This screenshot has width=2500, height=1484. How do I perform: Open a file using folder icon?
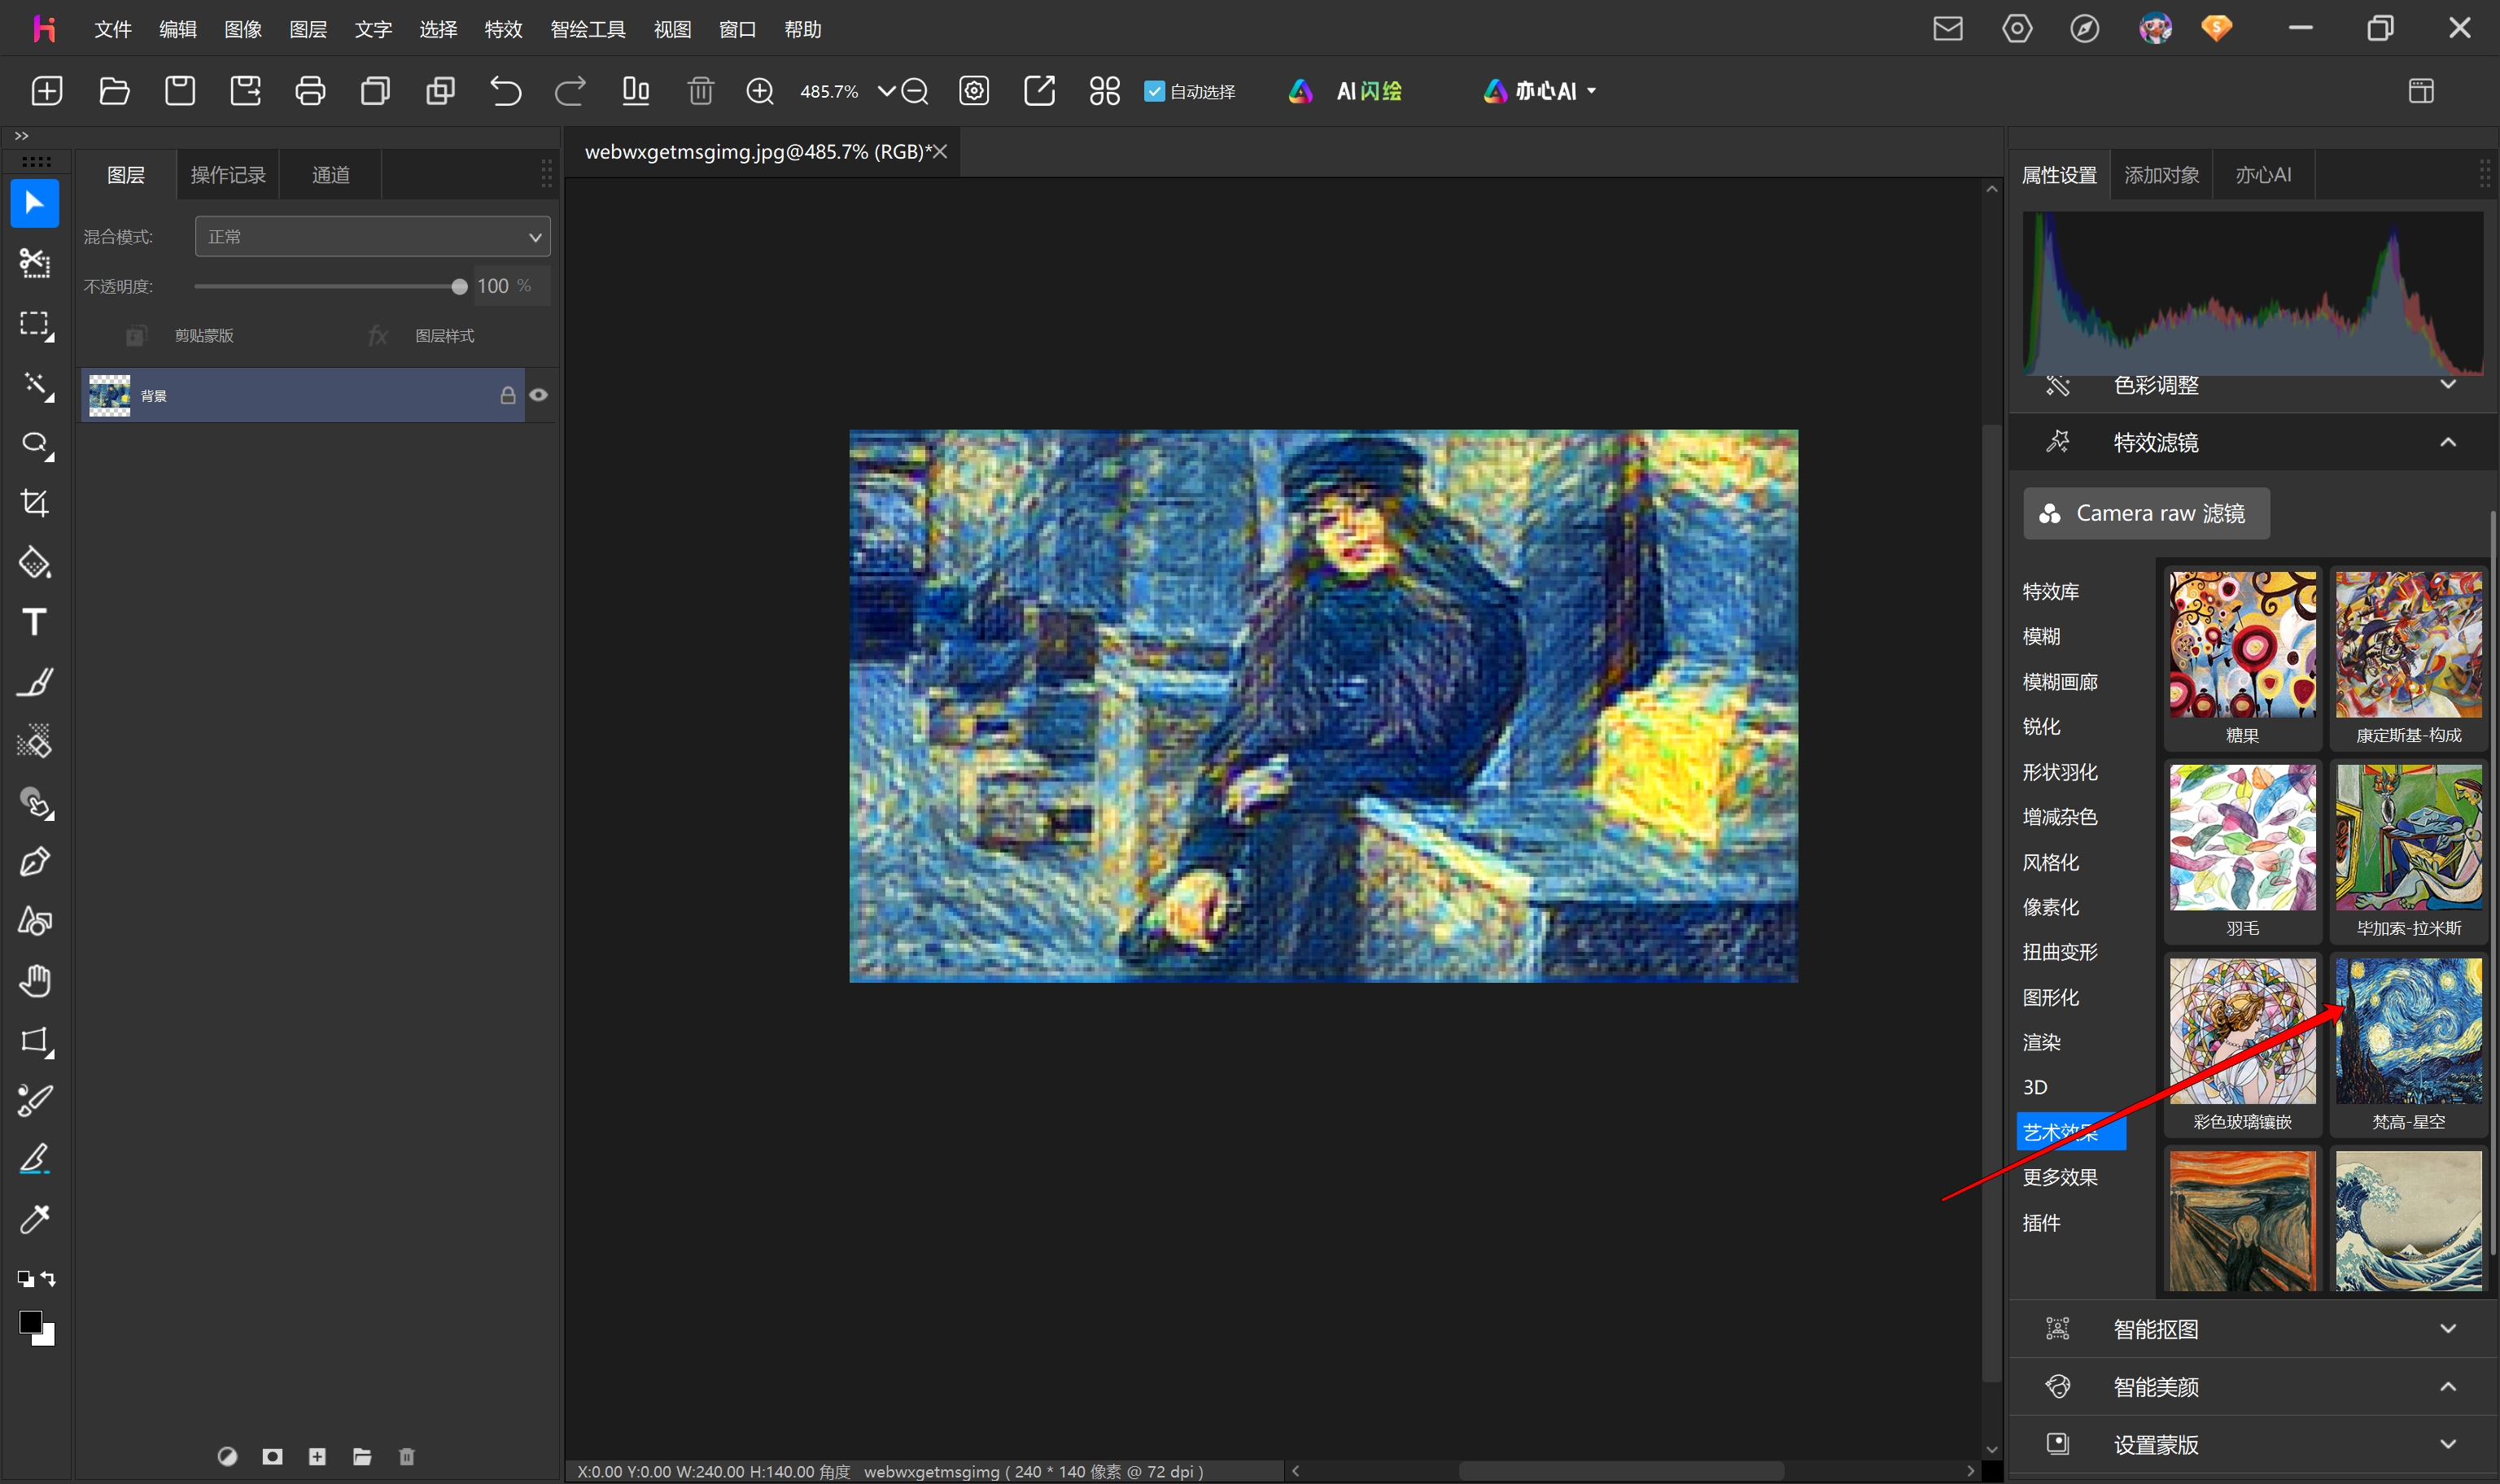[114, 91]
